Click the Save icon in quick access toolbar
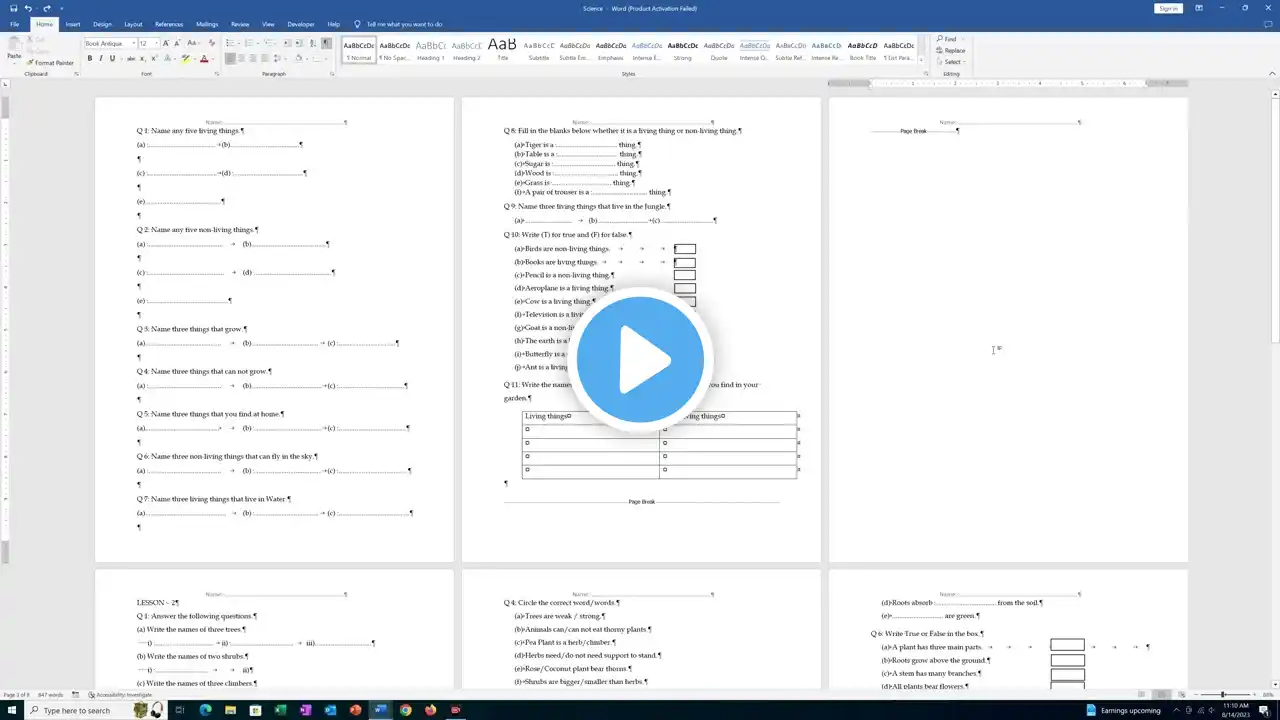The image size is (1280, 720). point(14,8)
